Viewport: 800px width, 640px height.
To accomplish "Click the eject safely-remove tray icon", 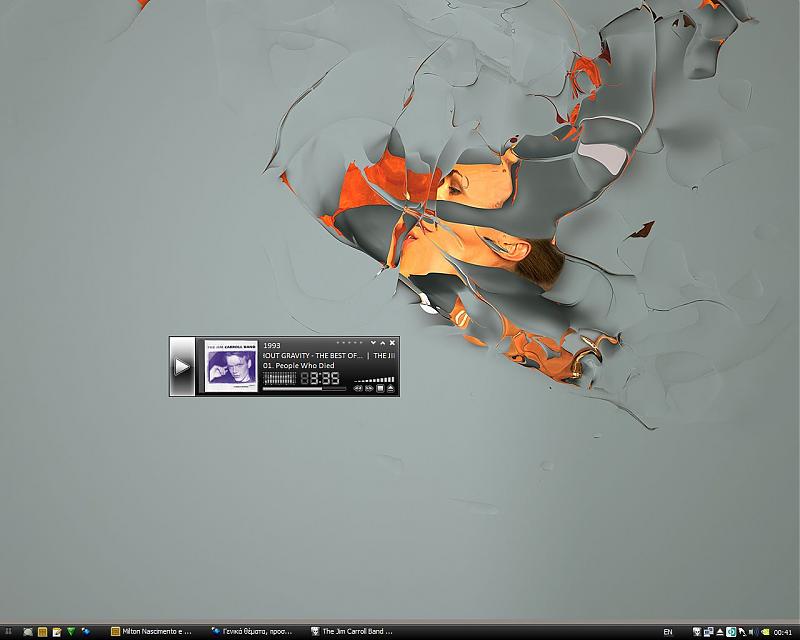I will (720, 632).
